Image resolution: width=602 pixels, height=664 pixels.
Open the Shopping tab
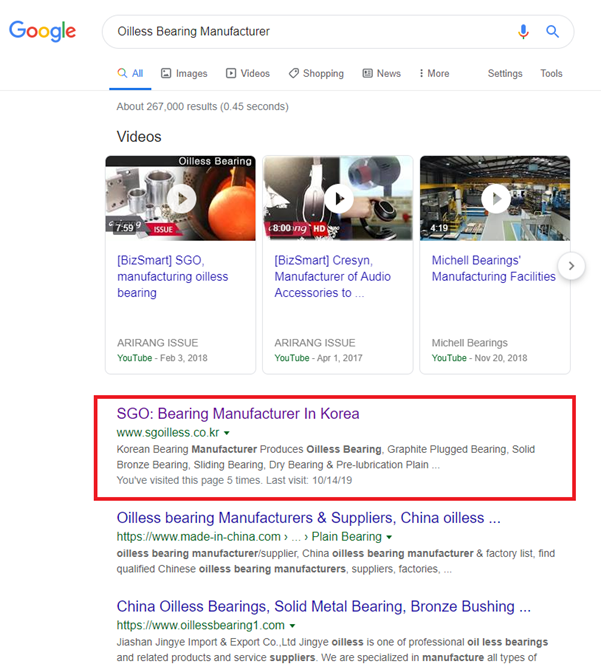tap(316, 73)
